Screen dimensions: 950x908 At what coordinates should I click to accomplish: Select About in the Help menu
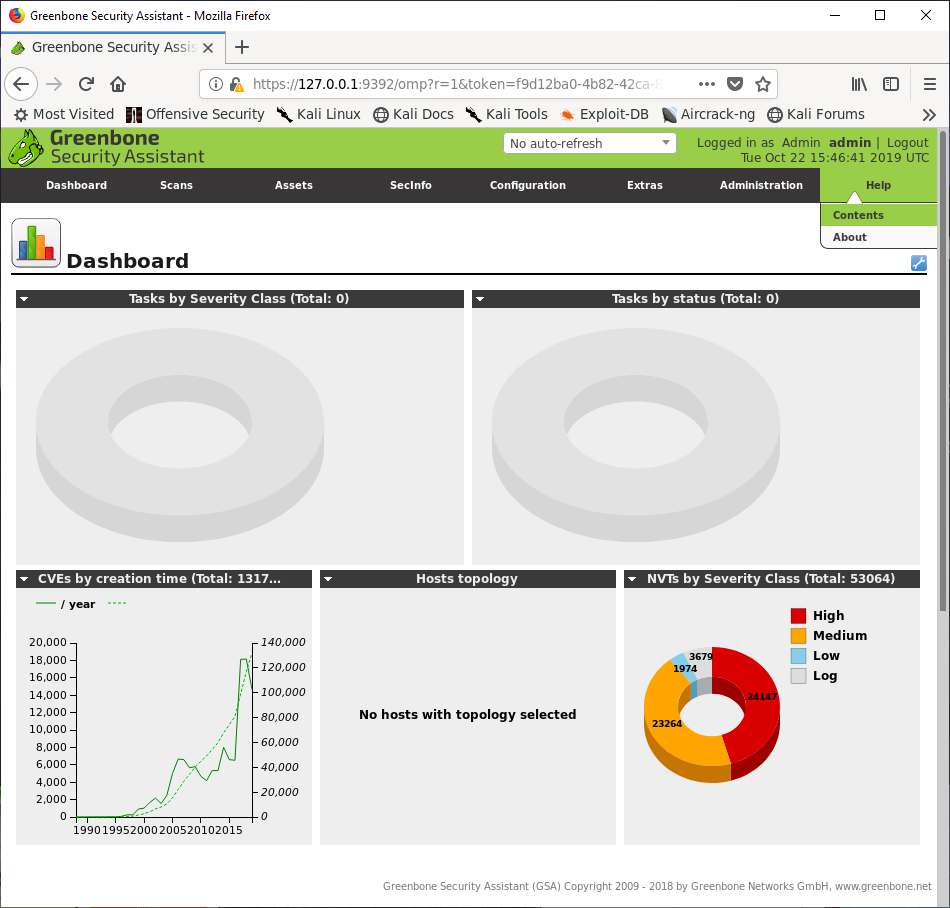tap(879, 237)
